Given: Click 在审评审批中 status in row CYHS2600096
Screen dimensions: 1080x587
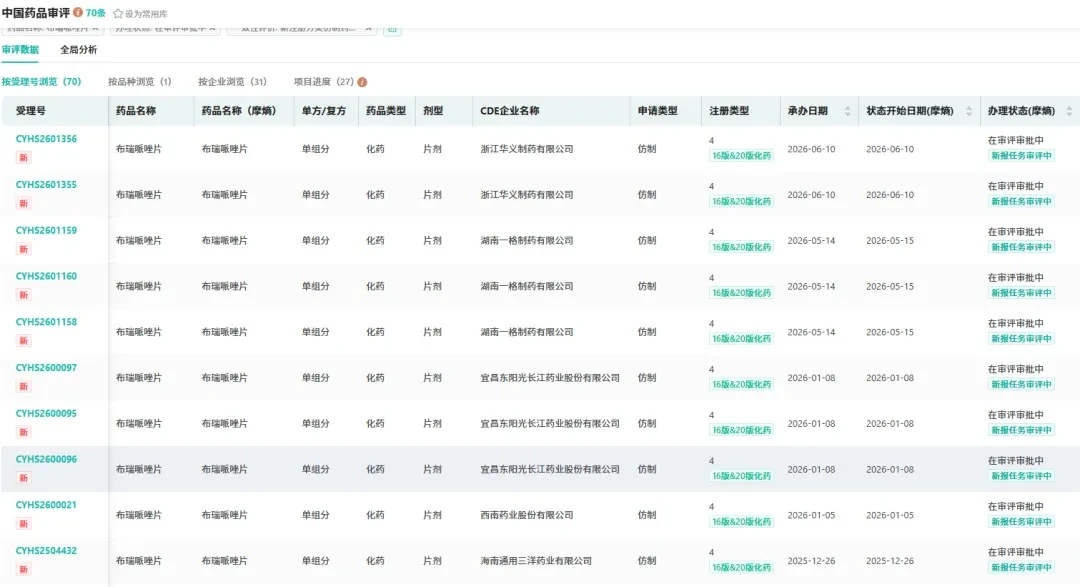Looking at the screenshot, I should pos(1015,460).
